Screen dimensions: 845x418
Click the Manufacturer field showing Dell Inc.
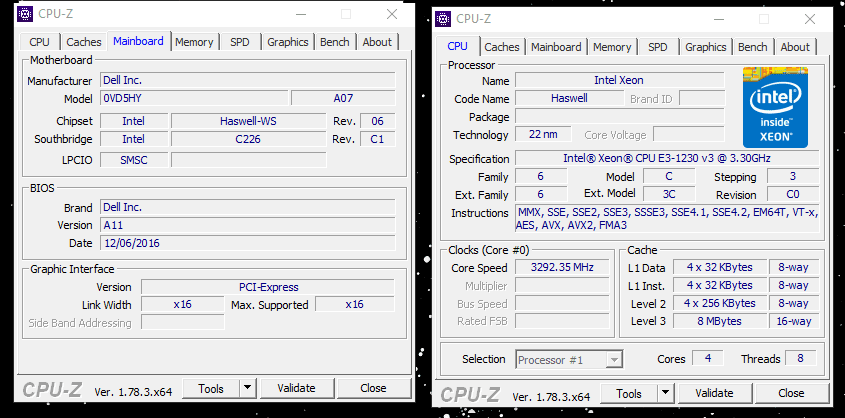(248, 81)
